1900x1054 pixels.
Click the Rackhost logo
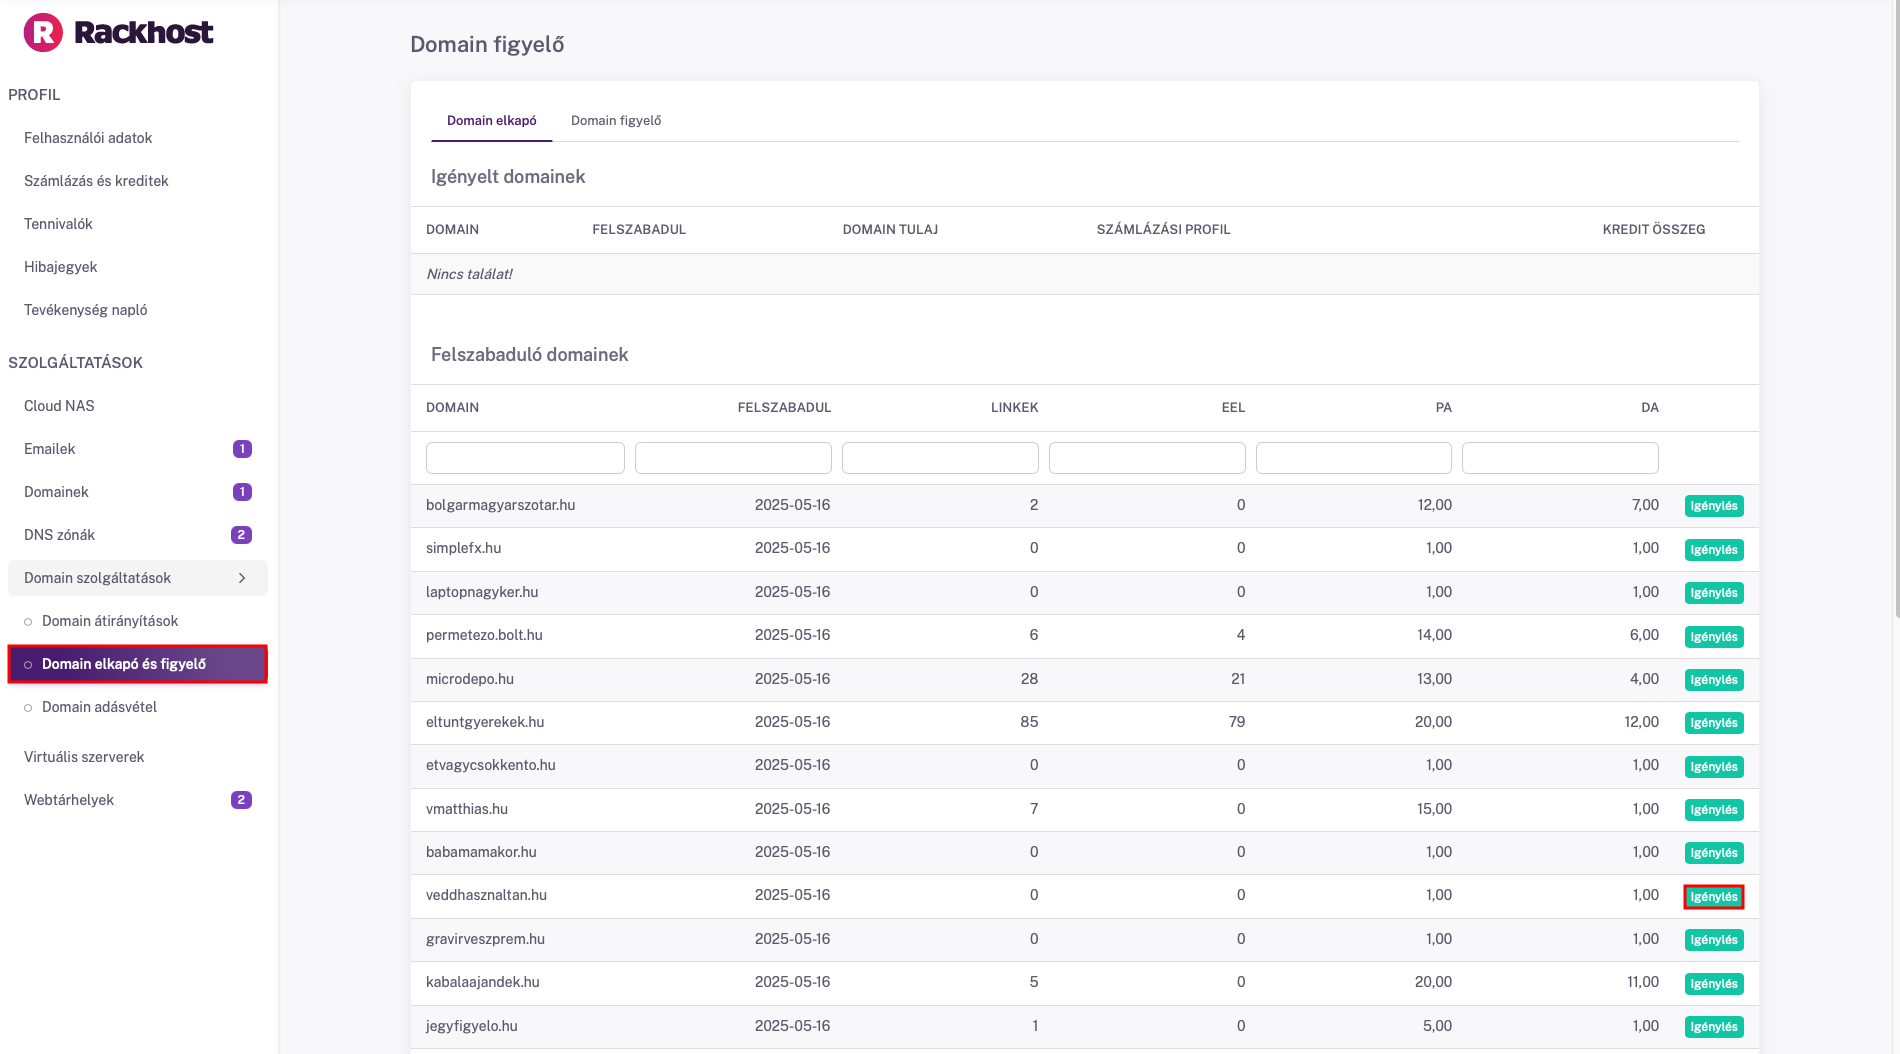click(x=118, y=32)
